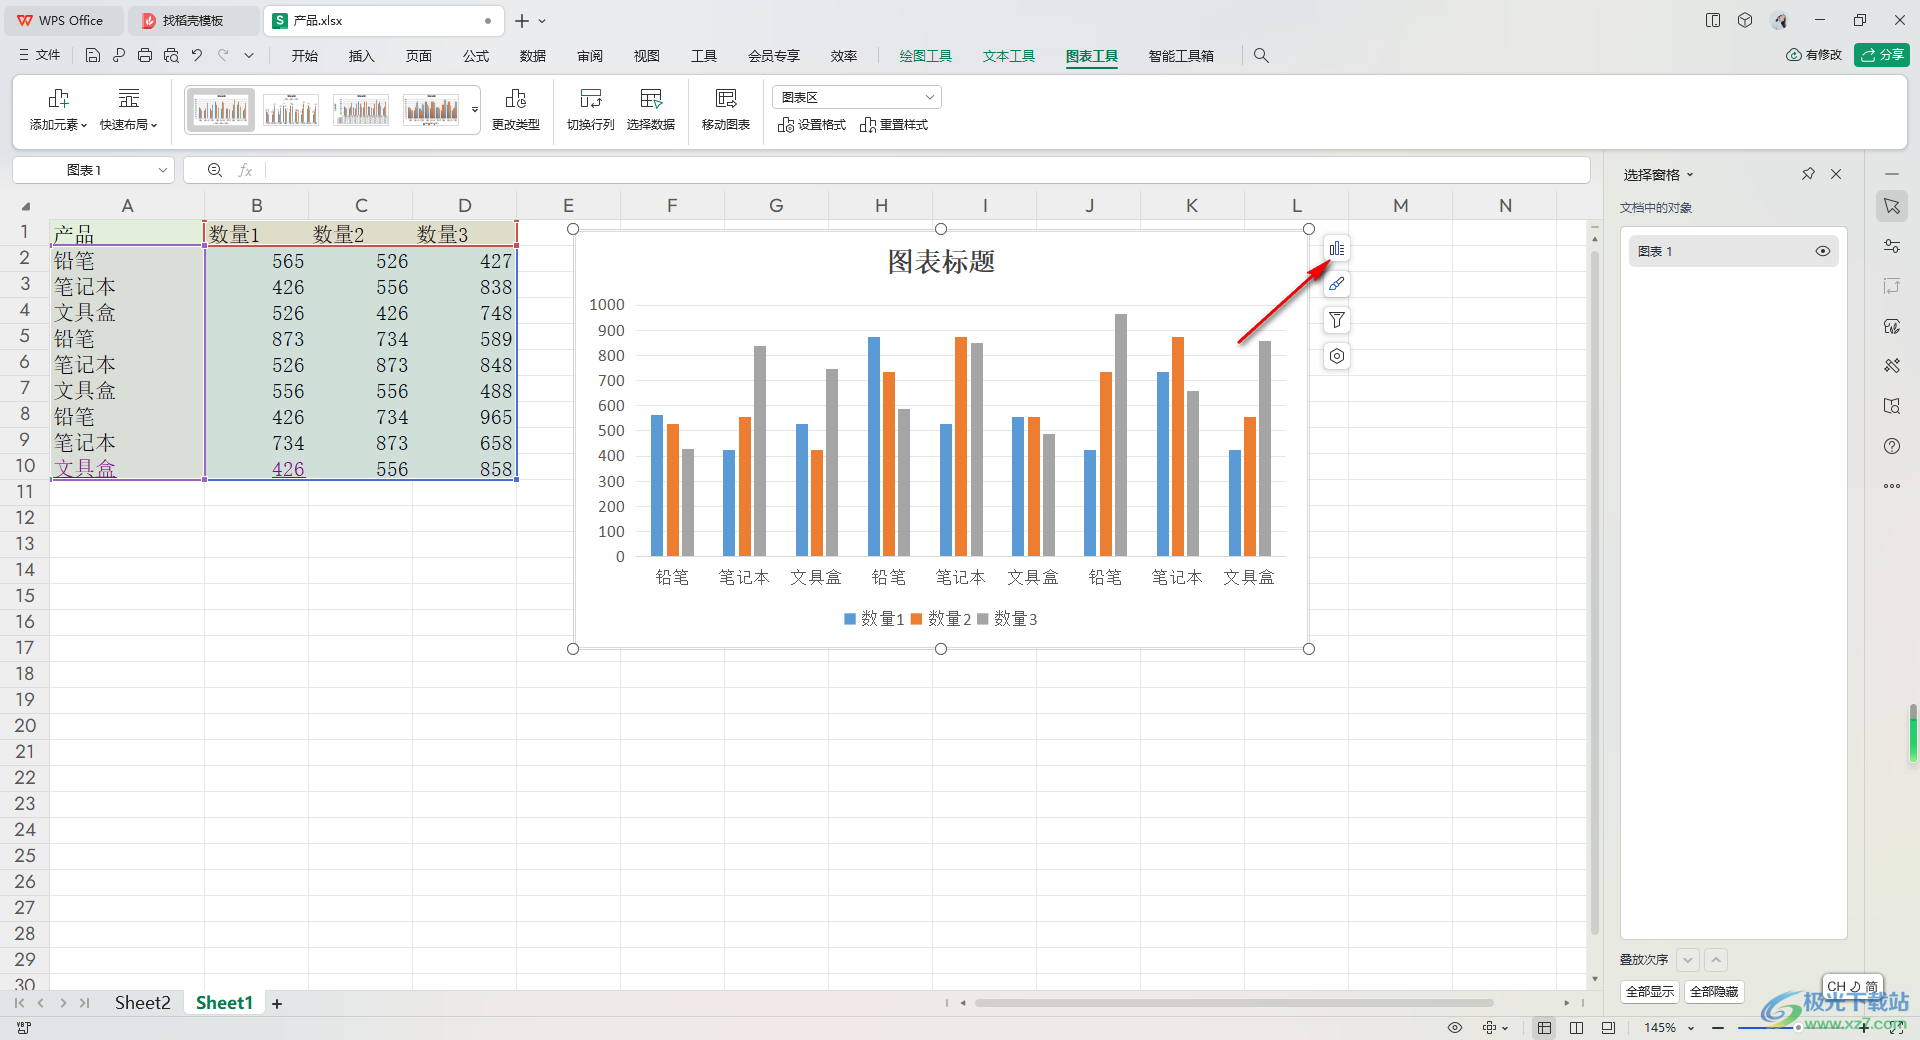
Task: Click the fullscreen icon in status bar
Action: [x=1896, y=1028]
